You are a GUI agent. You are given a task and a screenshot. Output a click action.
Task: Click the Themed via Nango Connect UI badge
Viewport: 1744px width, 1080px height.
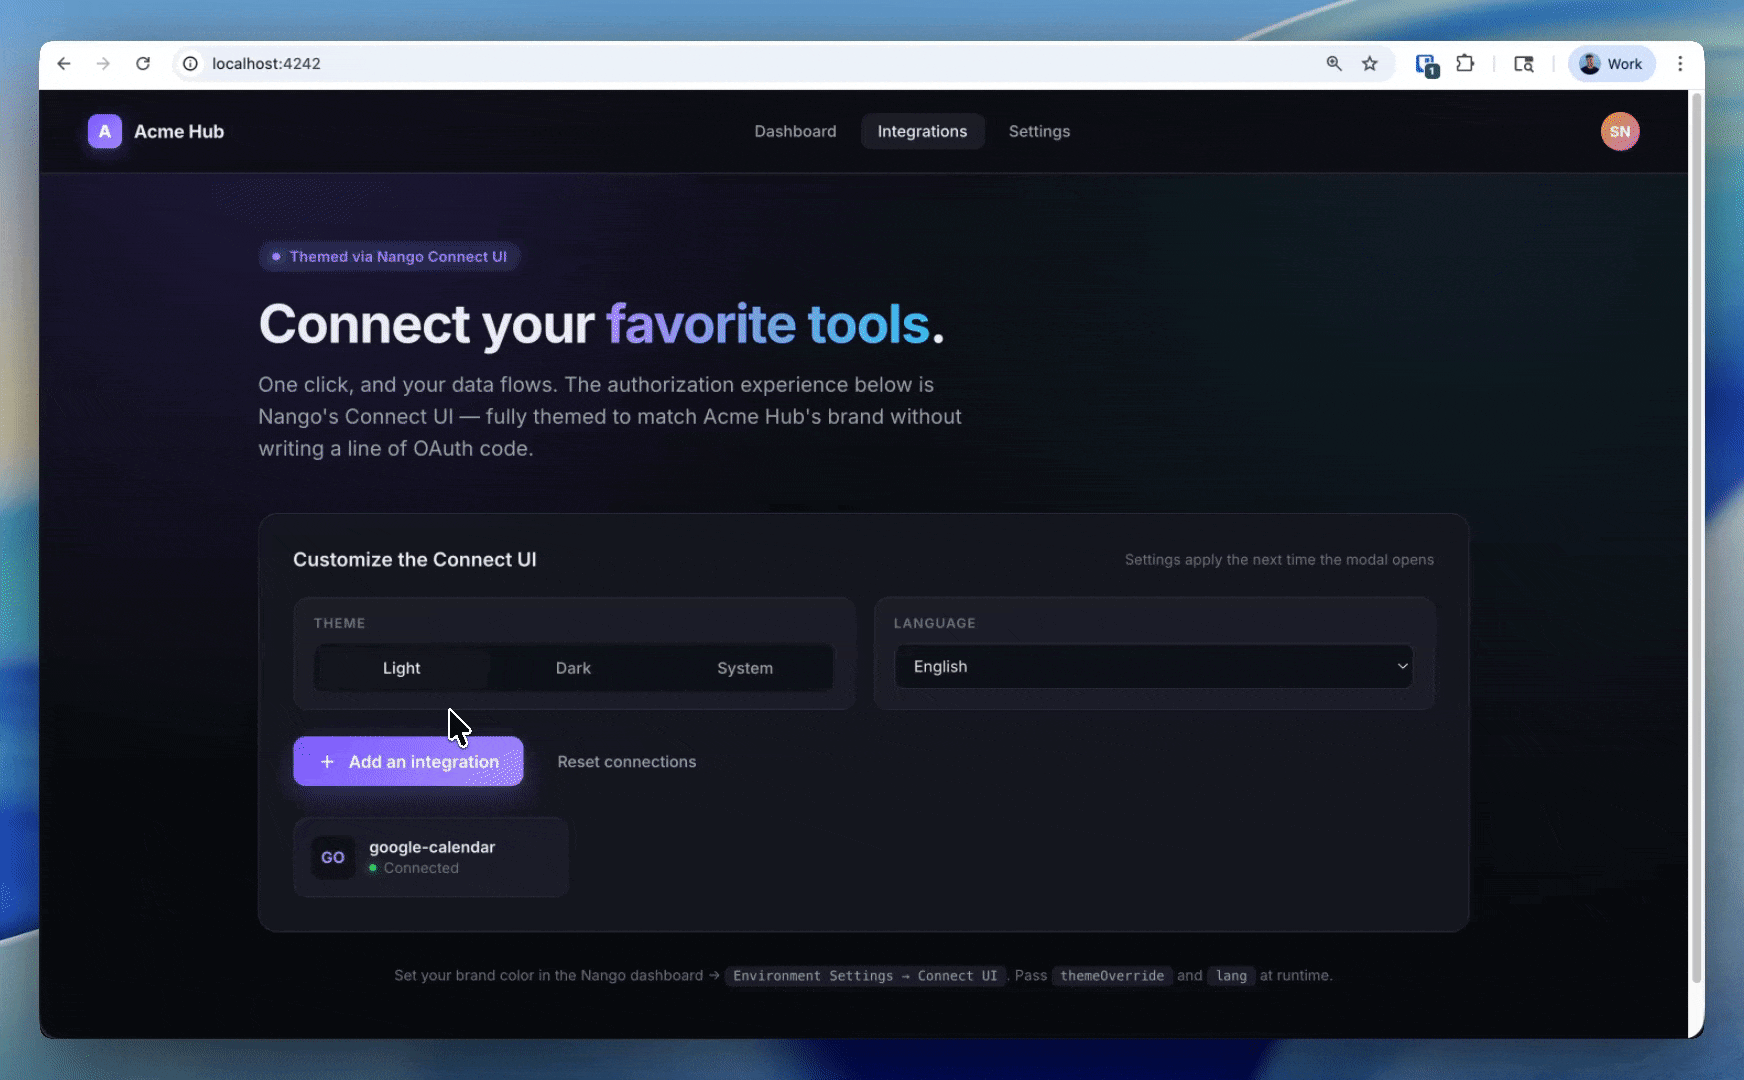[x=389, y=257]
